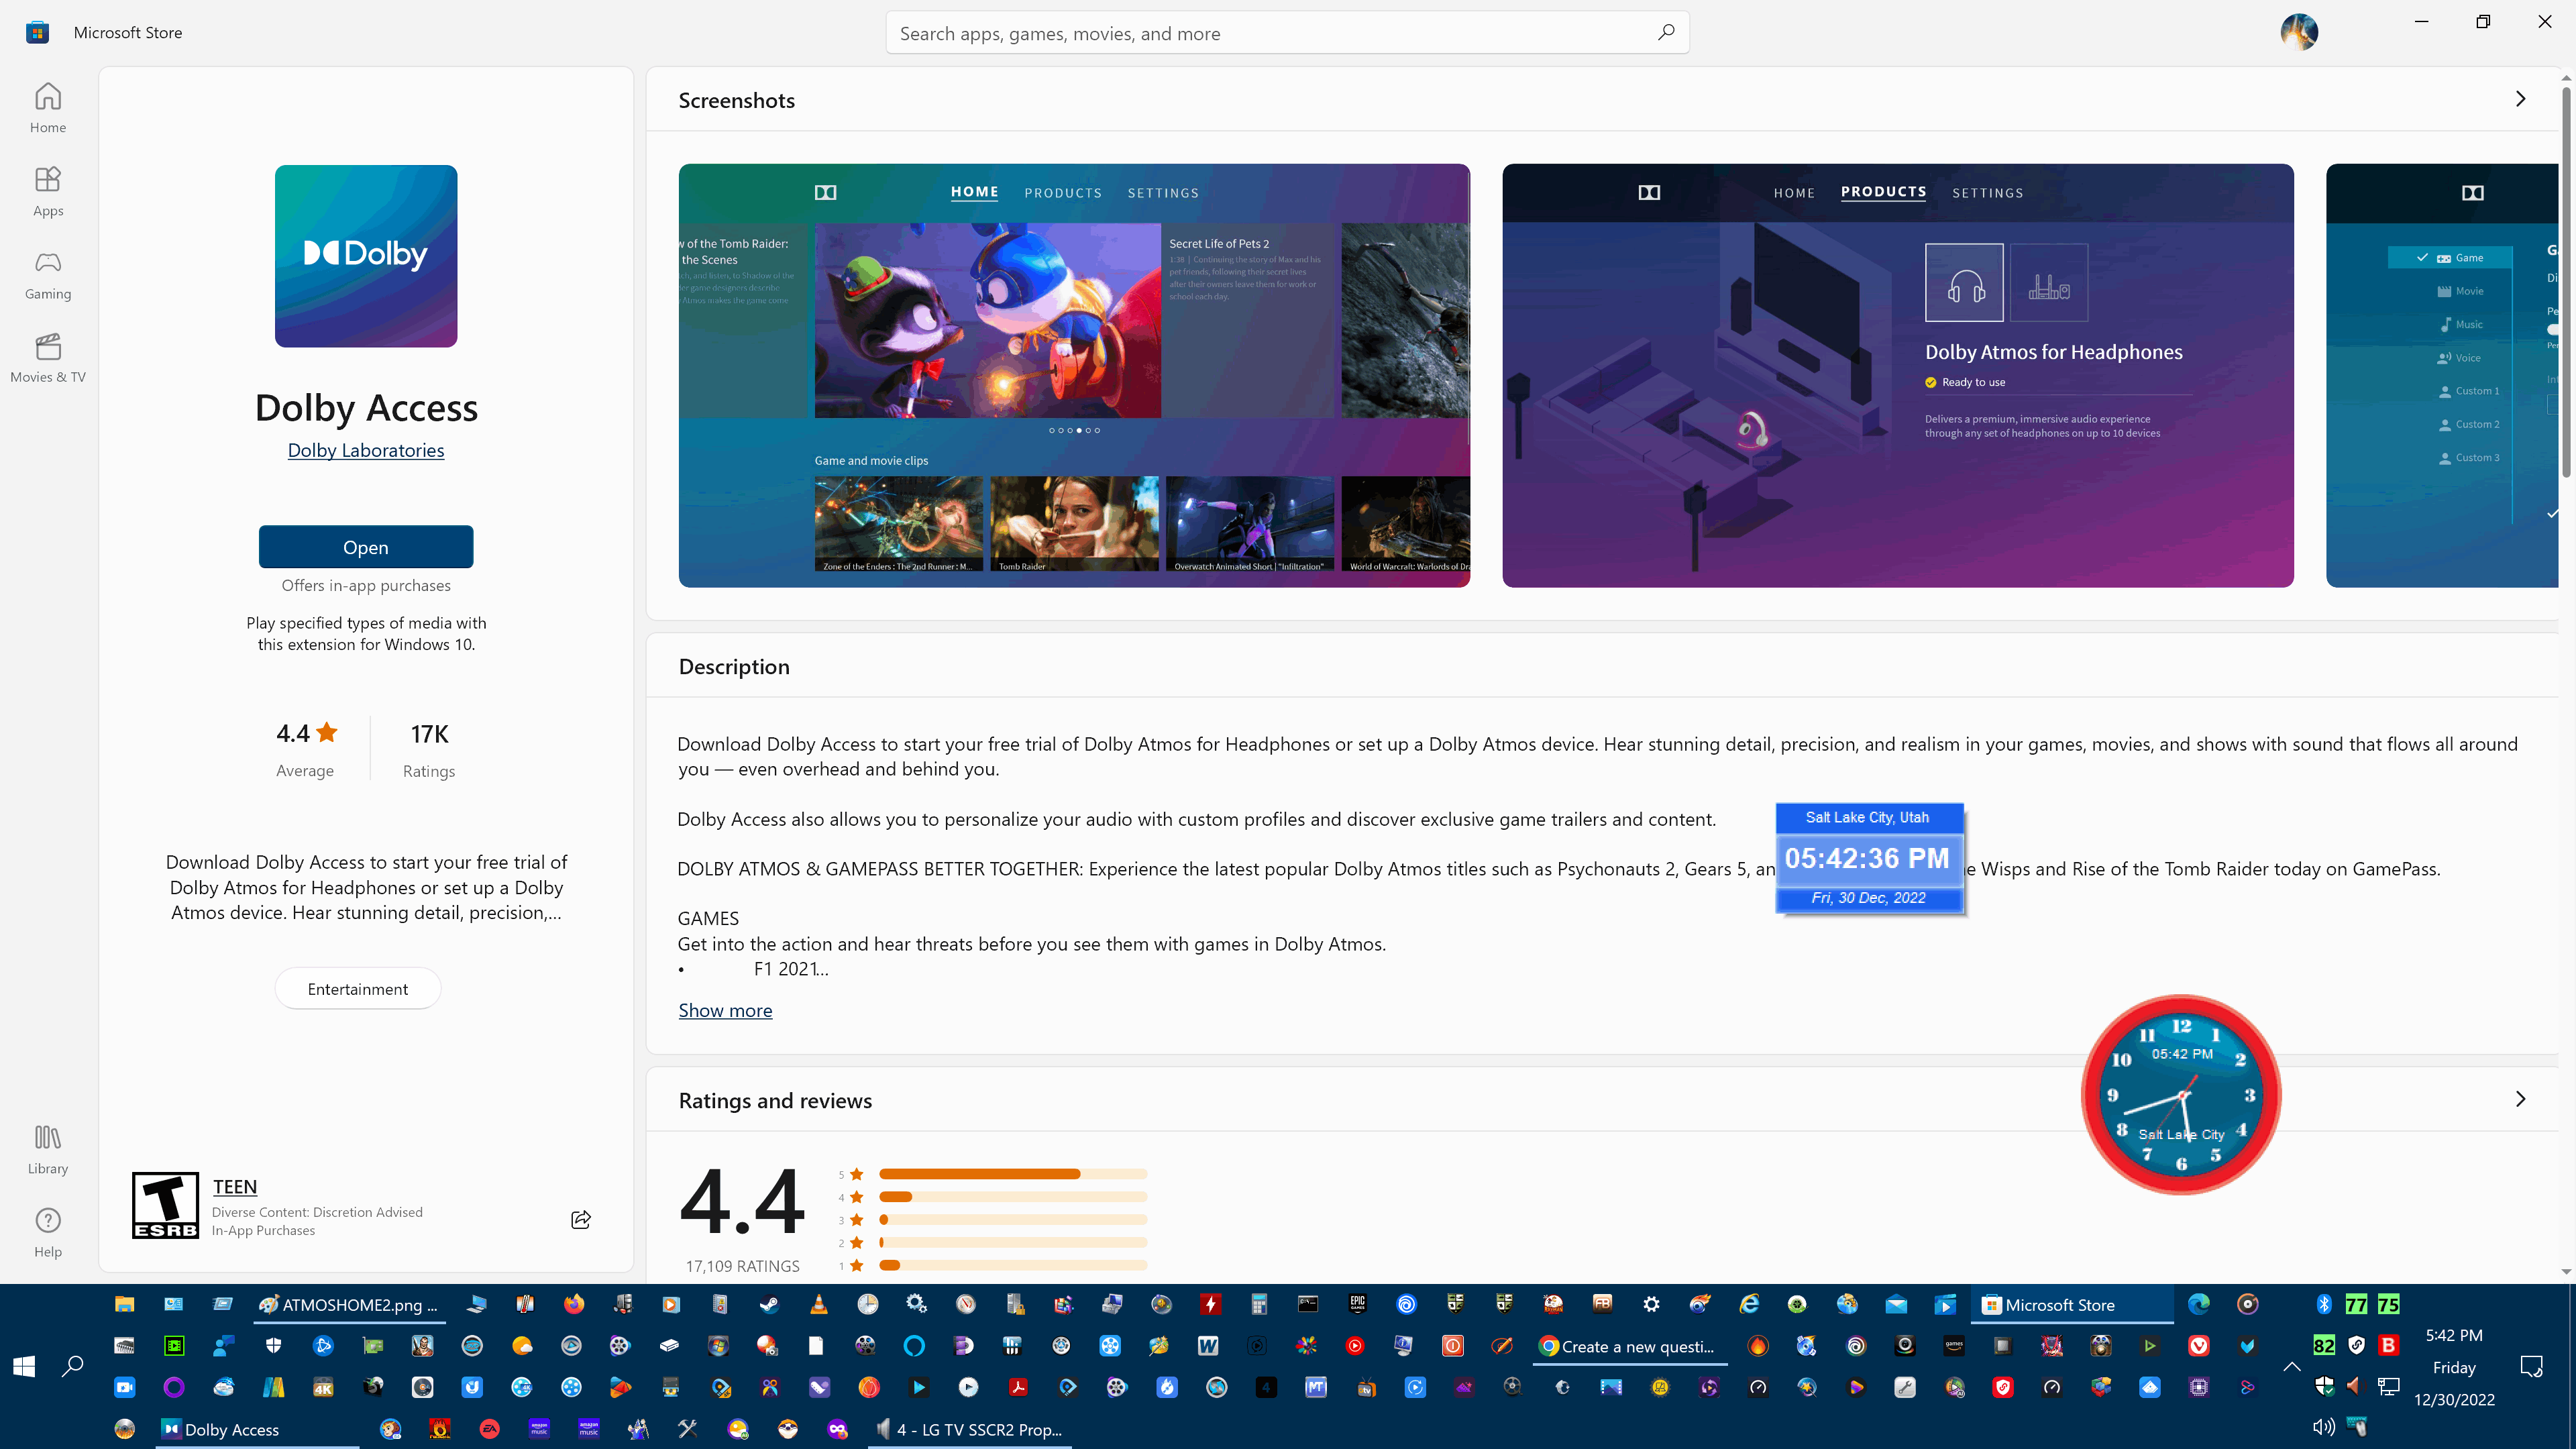Viewport: 2576px width, 1449px height.
Task: Show more description content
Action: point(724,1008)
